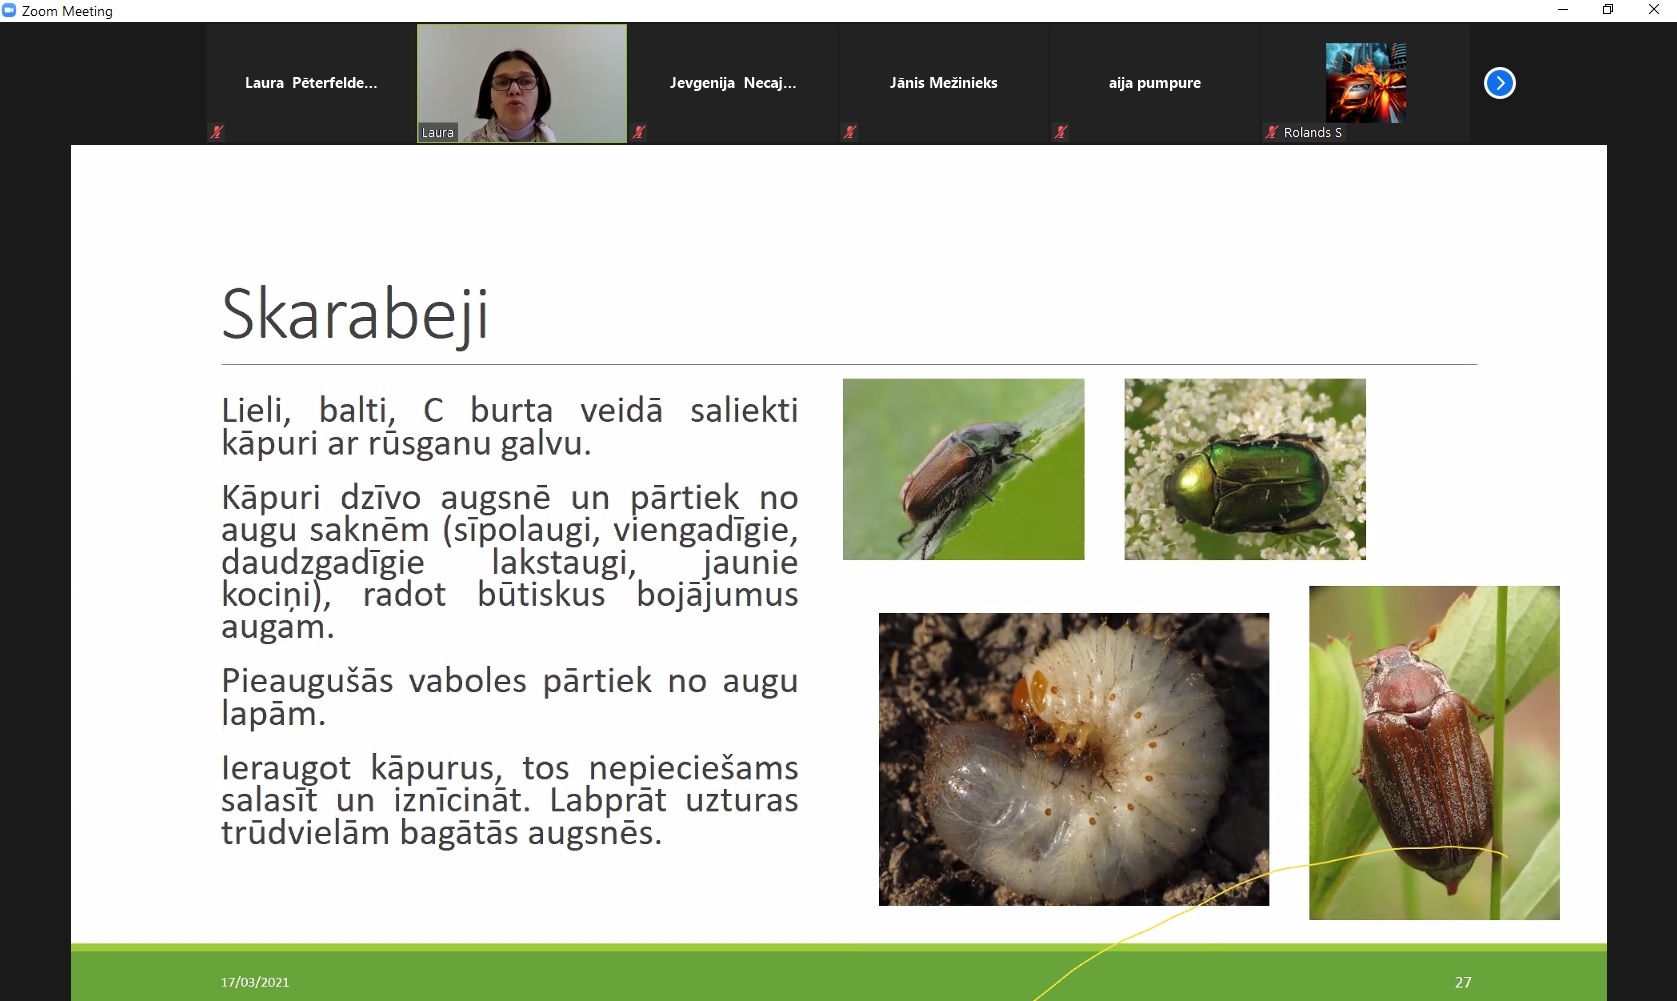1677x1001 pixels.
Task: Close the Zoom Meeting window
Action: (x=1654, y=10)
